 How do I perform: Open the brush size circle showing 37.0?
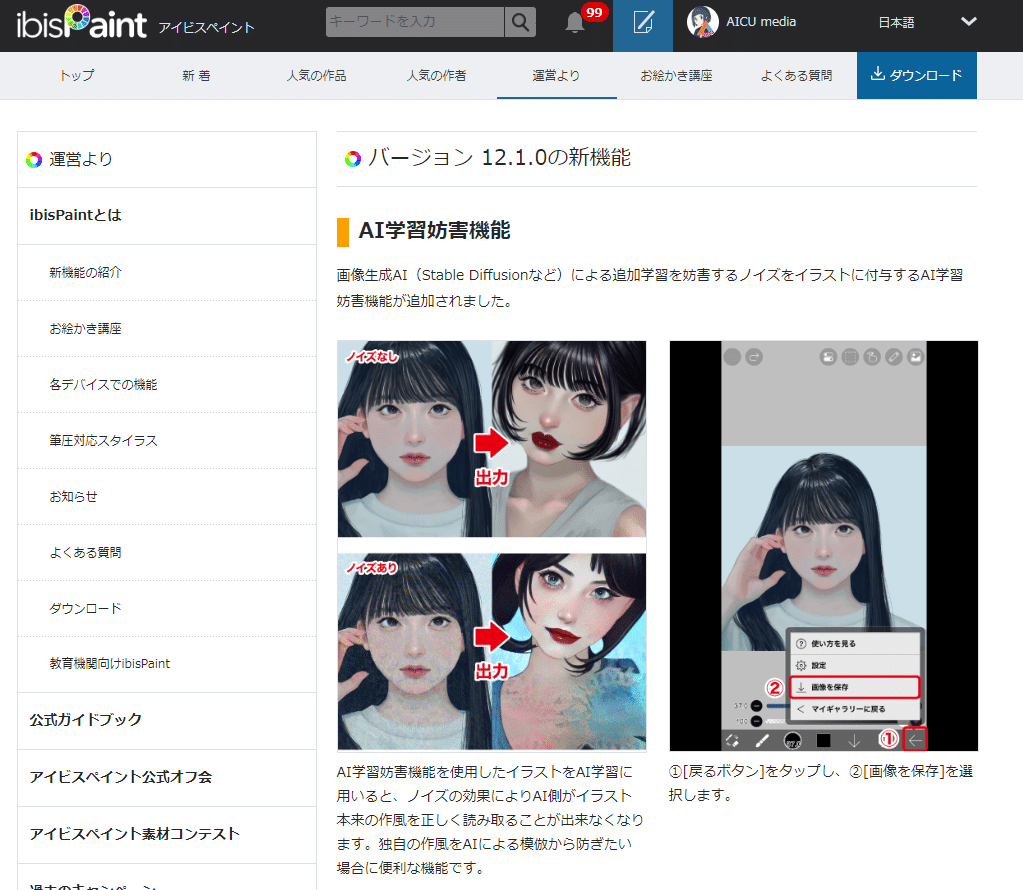[794, 740]
